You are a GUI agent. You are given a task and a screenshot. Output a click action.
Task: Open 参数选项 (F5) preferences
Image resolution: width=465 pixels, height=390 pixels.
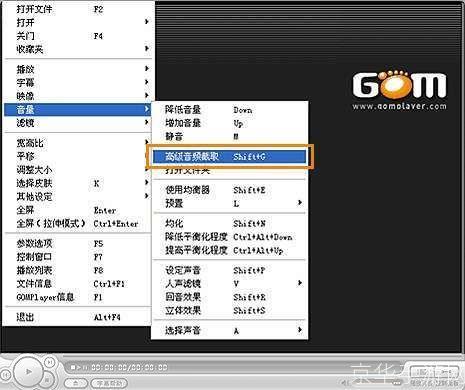click(x=77, y=244)
